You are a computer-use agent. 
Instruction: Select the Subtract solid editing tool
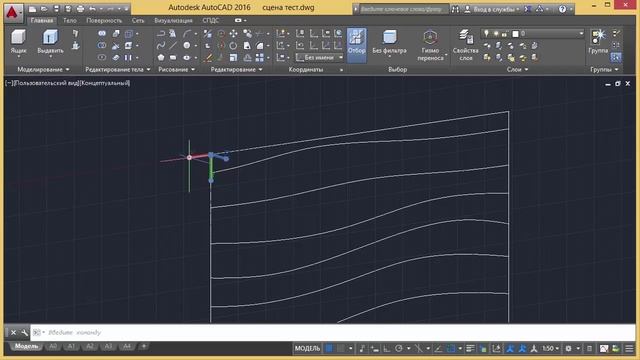coord(102,45)
